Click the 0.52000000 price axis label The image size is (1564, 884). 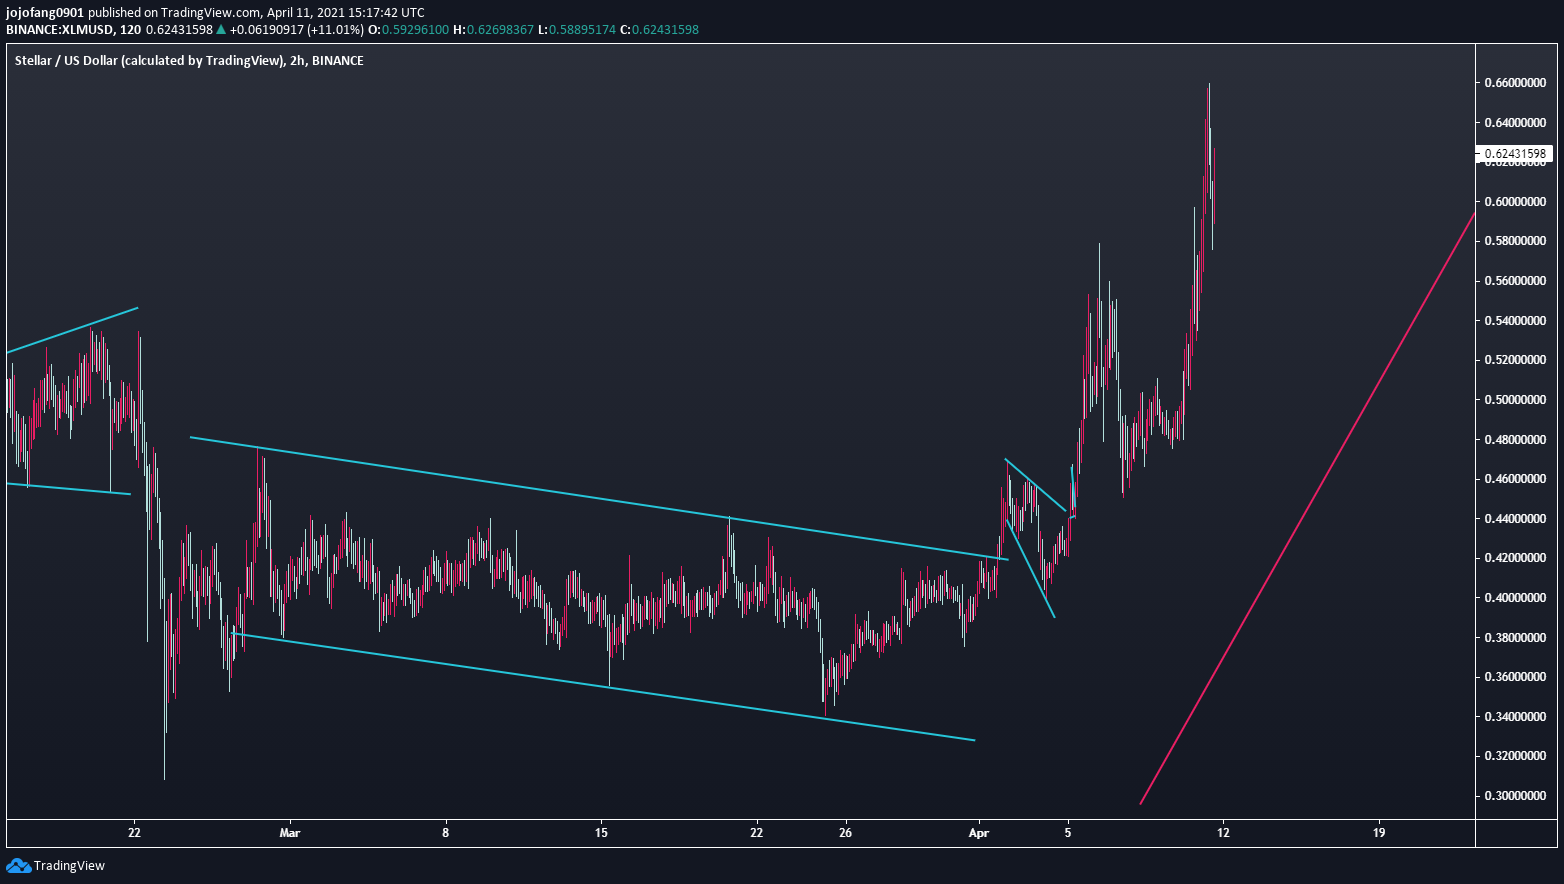pos(1515,360)
